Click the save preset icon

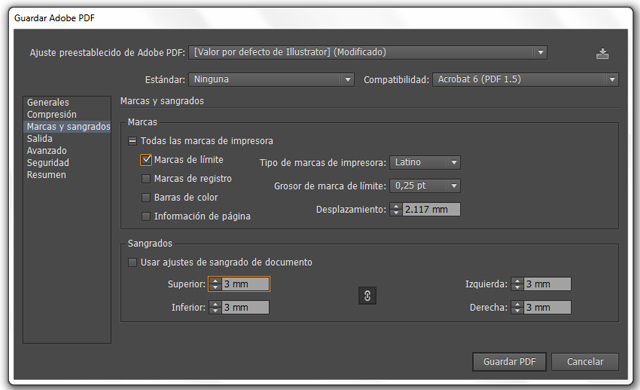(602, 53)
